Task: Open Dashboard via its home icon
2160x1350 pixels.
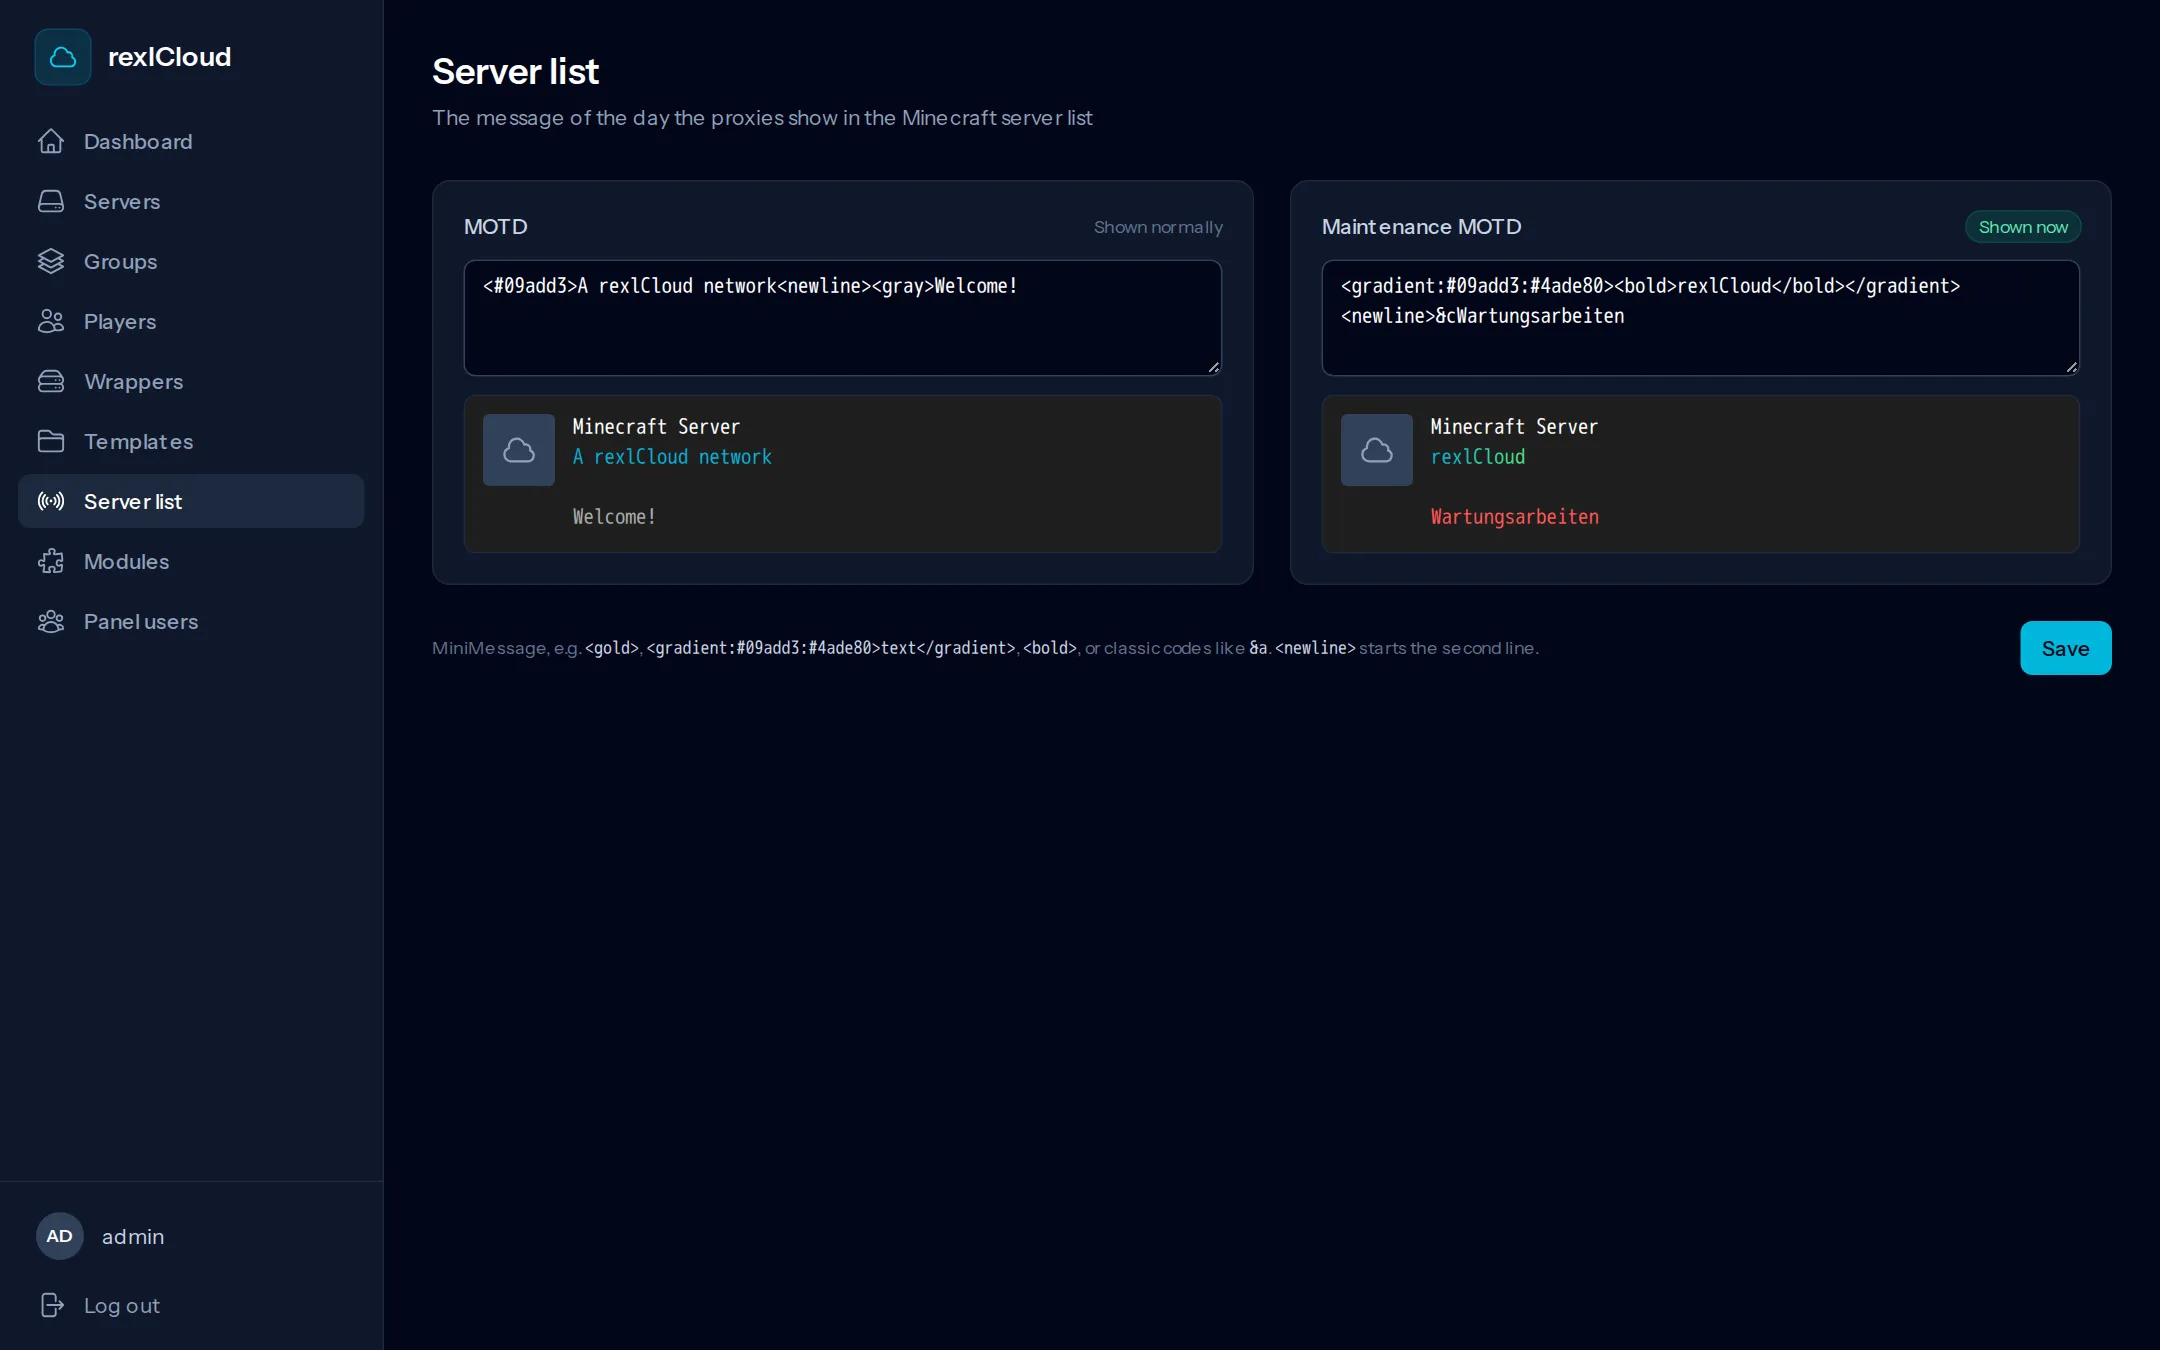Action: 51,142
